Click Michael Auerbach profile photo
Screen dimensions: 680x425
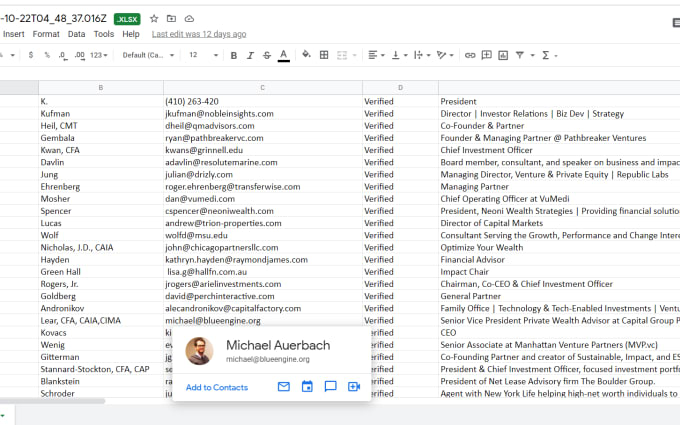199,351
